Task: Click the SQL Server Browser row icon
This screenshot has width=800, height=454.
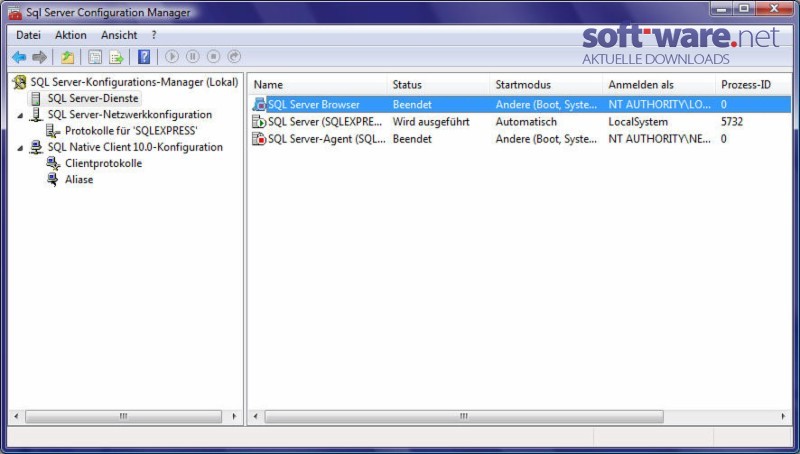Action: tap(259, 105)
